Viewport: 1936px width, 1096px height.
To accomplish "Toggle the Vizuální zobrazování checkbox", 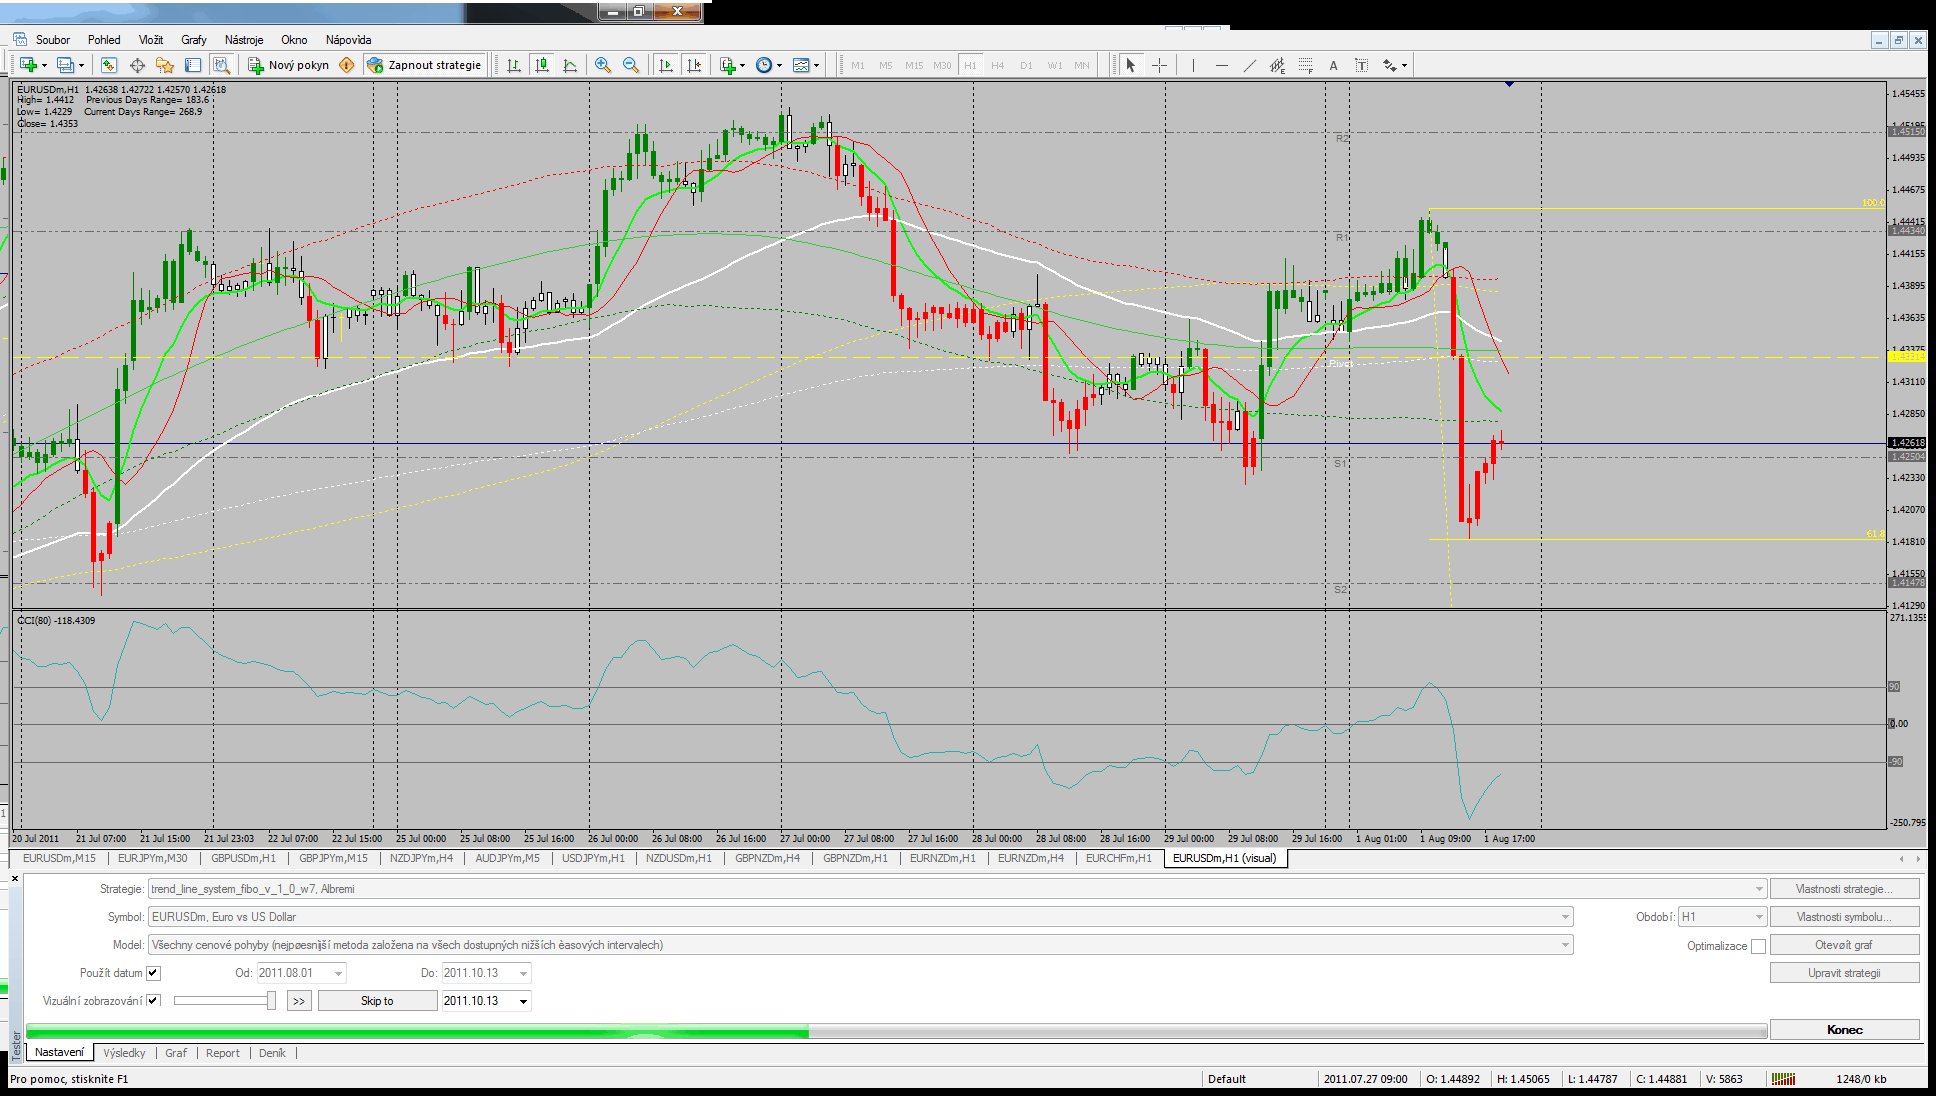I will (x=153, y=1001).
